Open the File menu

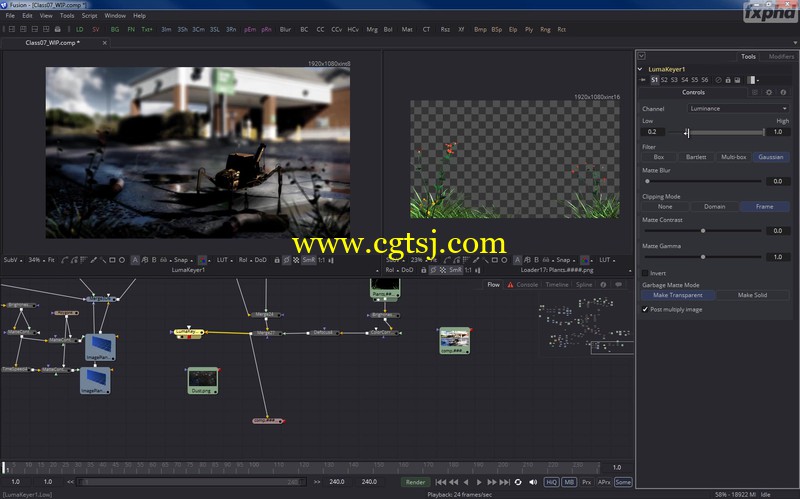pos(10,16)
